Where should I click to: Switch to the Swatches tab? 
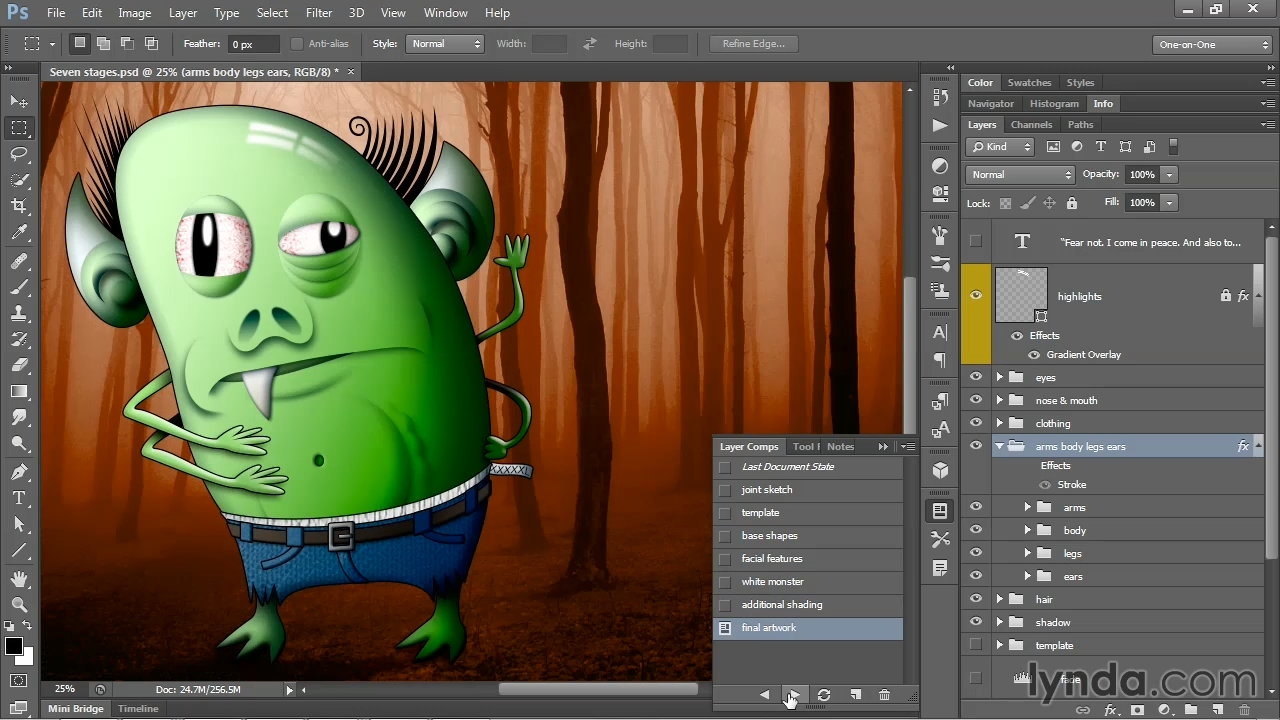(x=1029, y=83)
